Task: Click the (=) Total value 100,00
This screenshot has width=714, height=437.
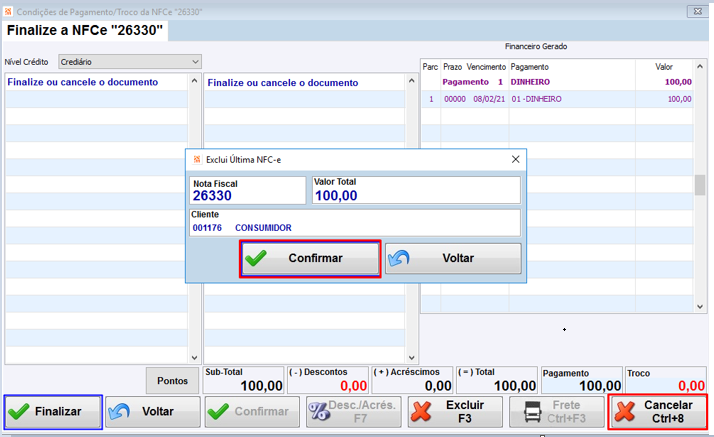Action: tap(515, 386)
